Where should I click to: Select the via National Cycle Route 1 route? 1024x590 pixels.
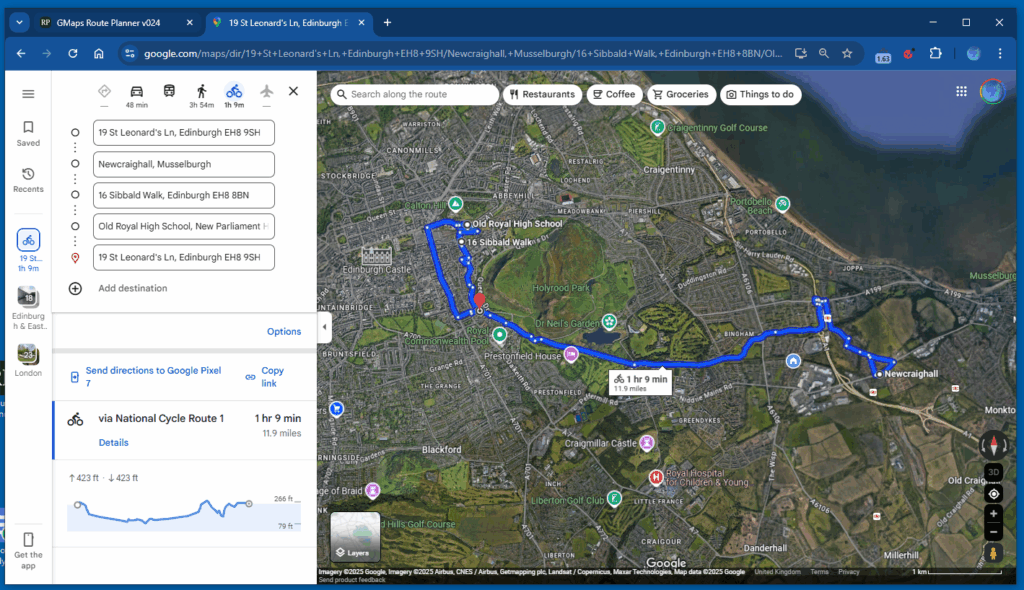pos(185,430)
